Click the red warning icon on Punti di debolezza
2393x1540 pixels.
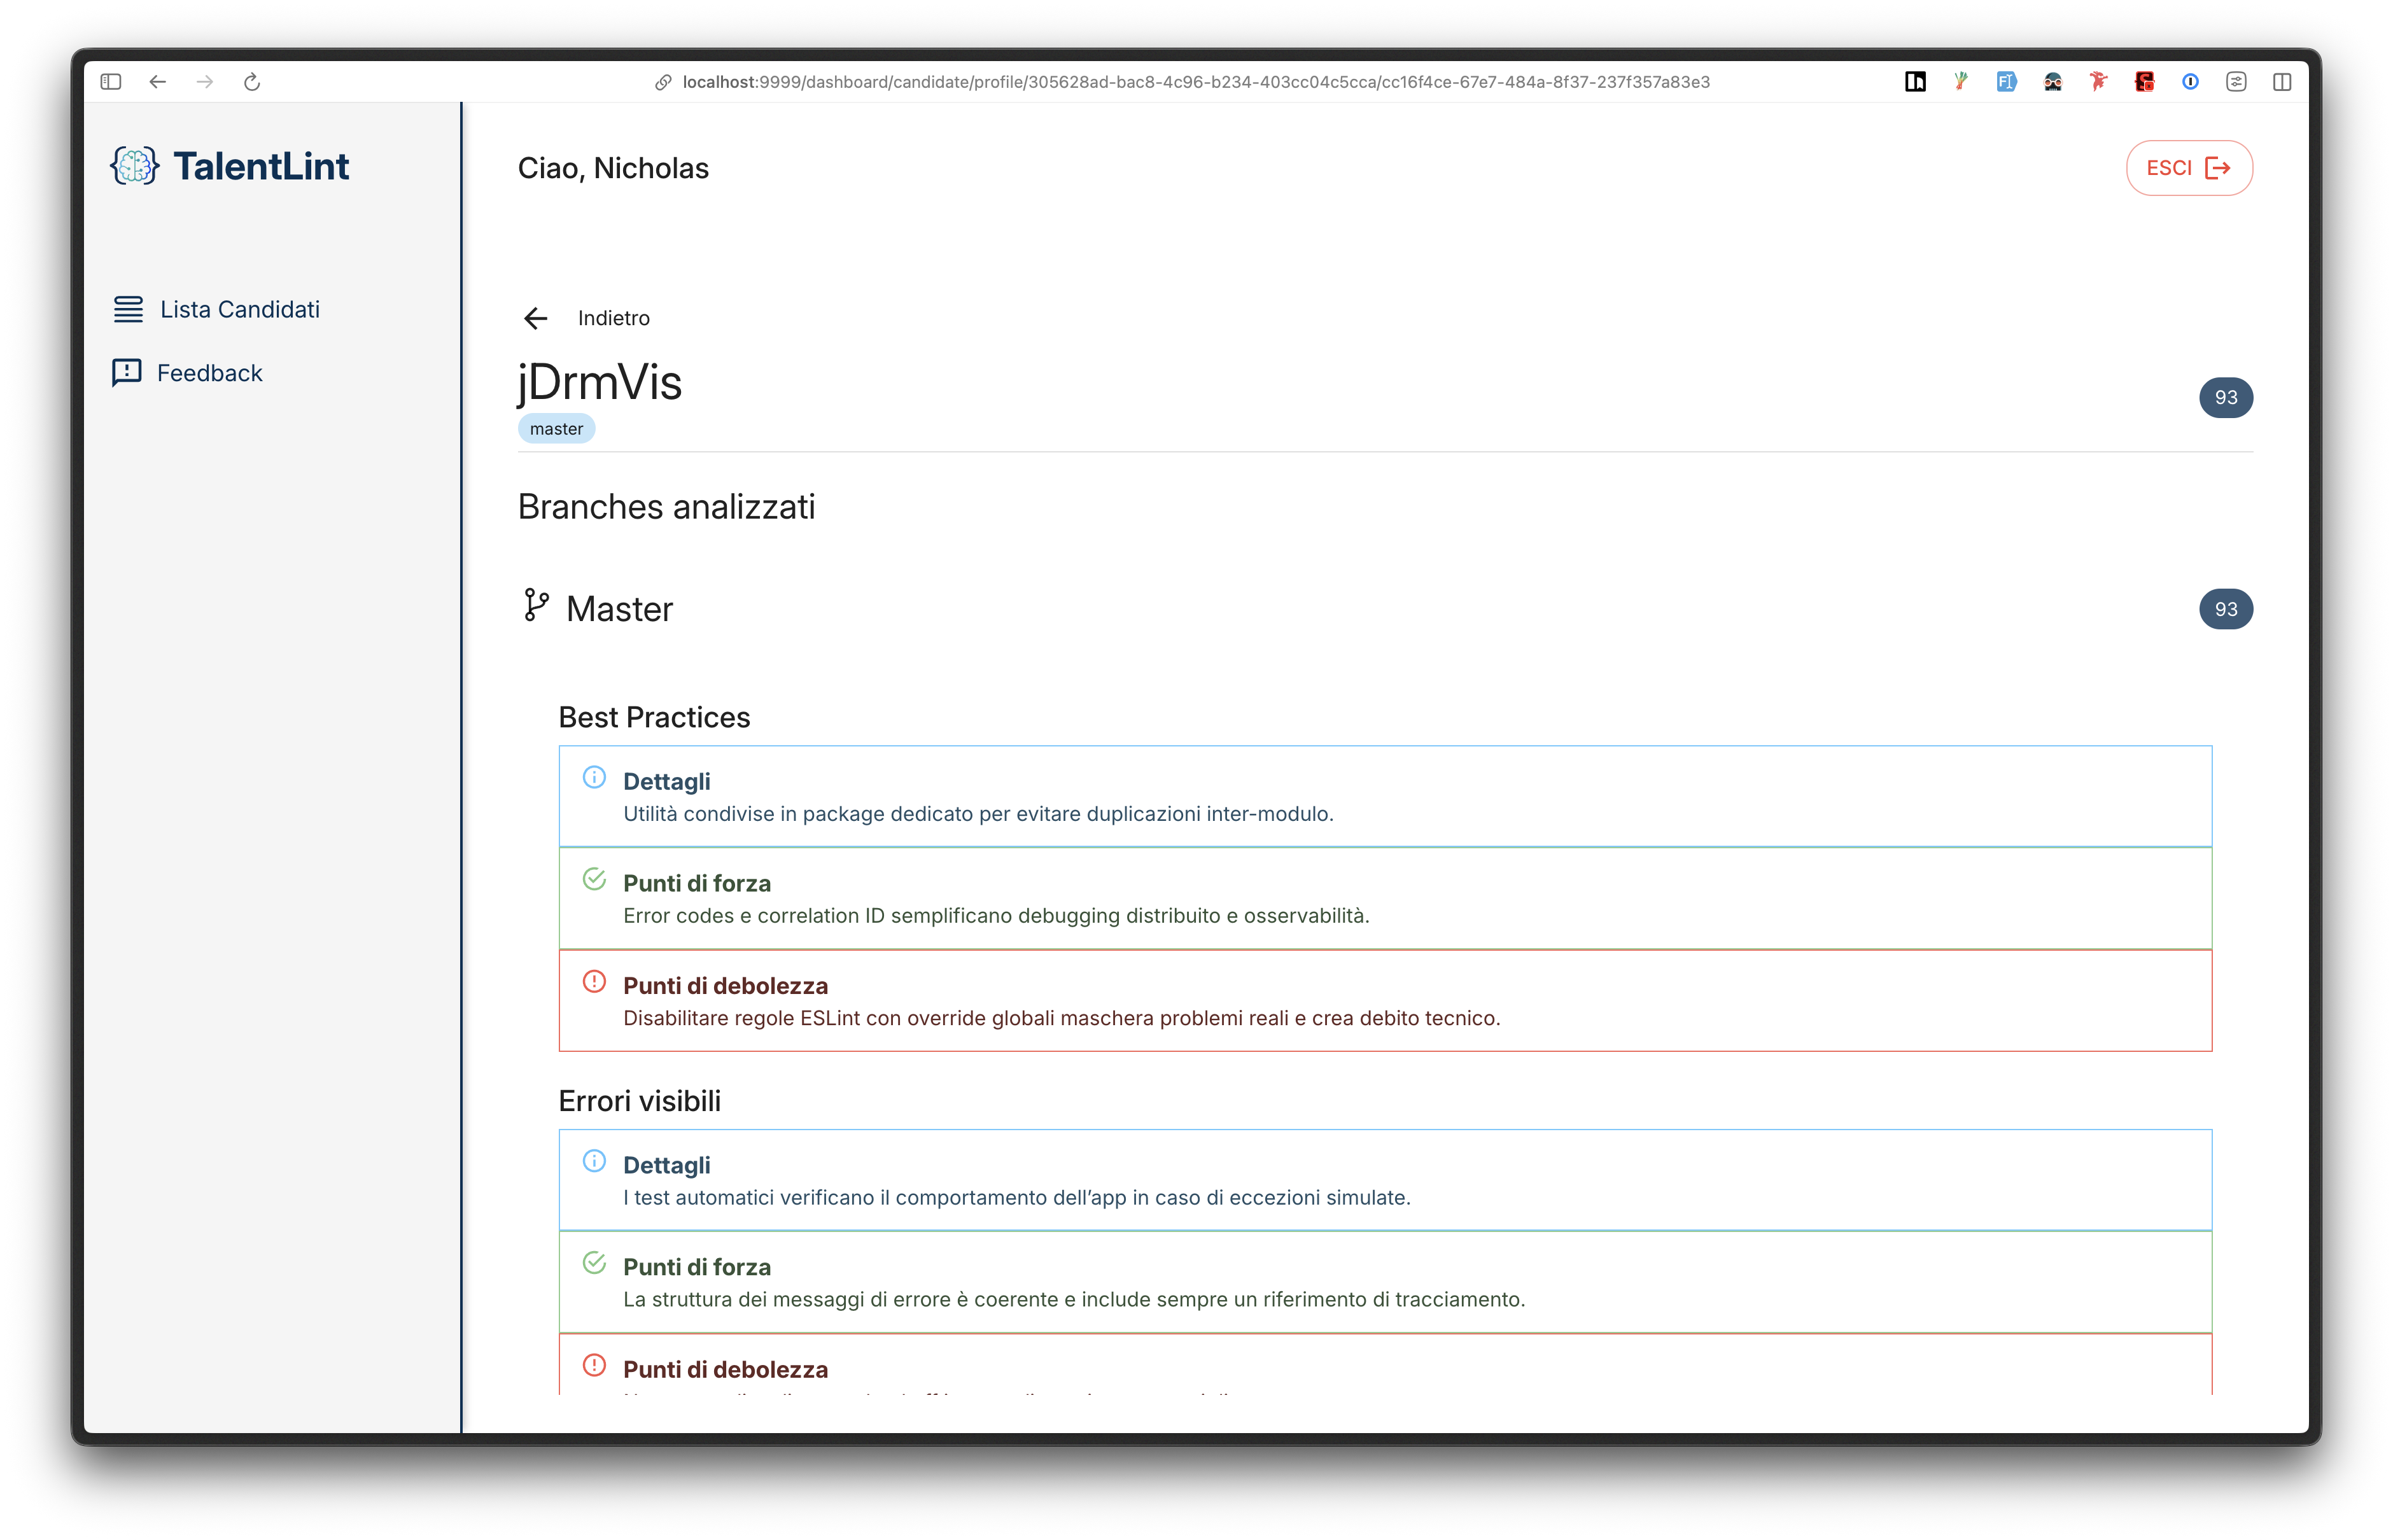[595, 982]
